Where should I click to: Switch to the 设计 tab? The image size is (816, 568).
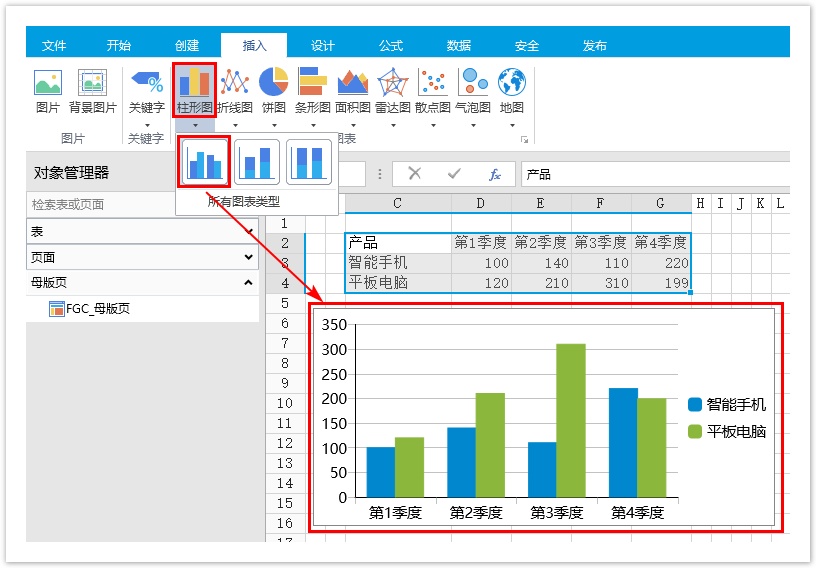(323, 46)
